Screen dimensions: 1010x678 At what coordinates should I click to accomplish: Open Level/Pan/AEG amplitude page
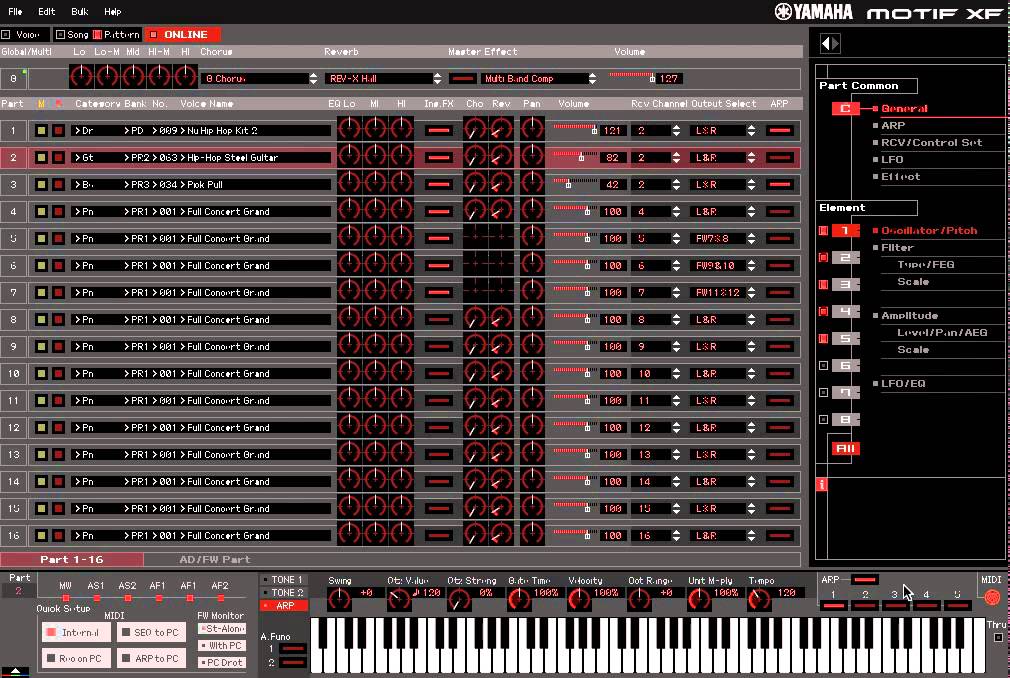(x=942, y=332)
